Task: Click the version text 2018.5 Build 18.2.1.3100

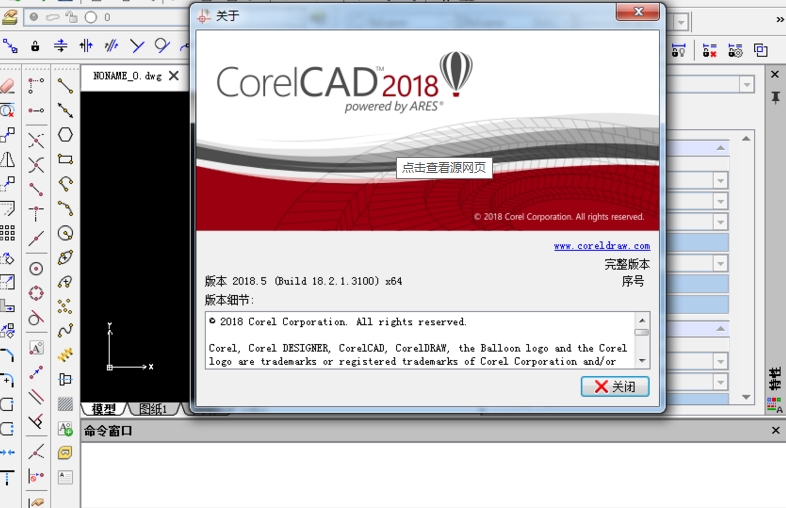Action: tap(303, 281)
